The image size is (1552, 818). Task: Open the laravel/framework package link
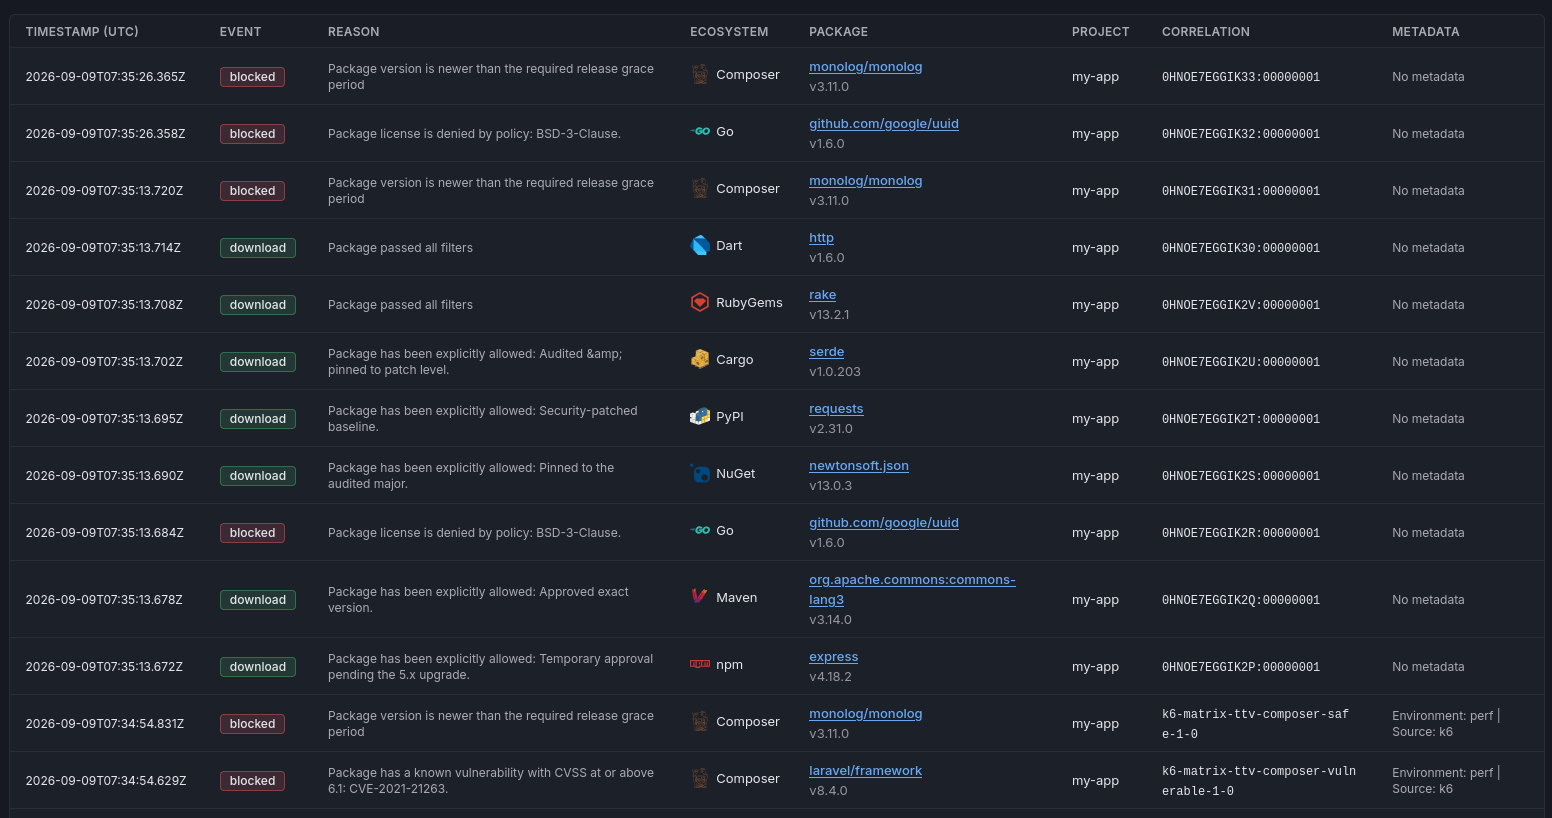pos(865,771)
